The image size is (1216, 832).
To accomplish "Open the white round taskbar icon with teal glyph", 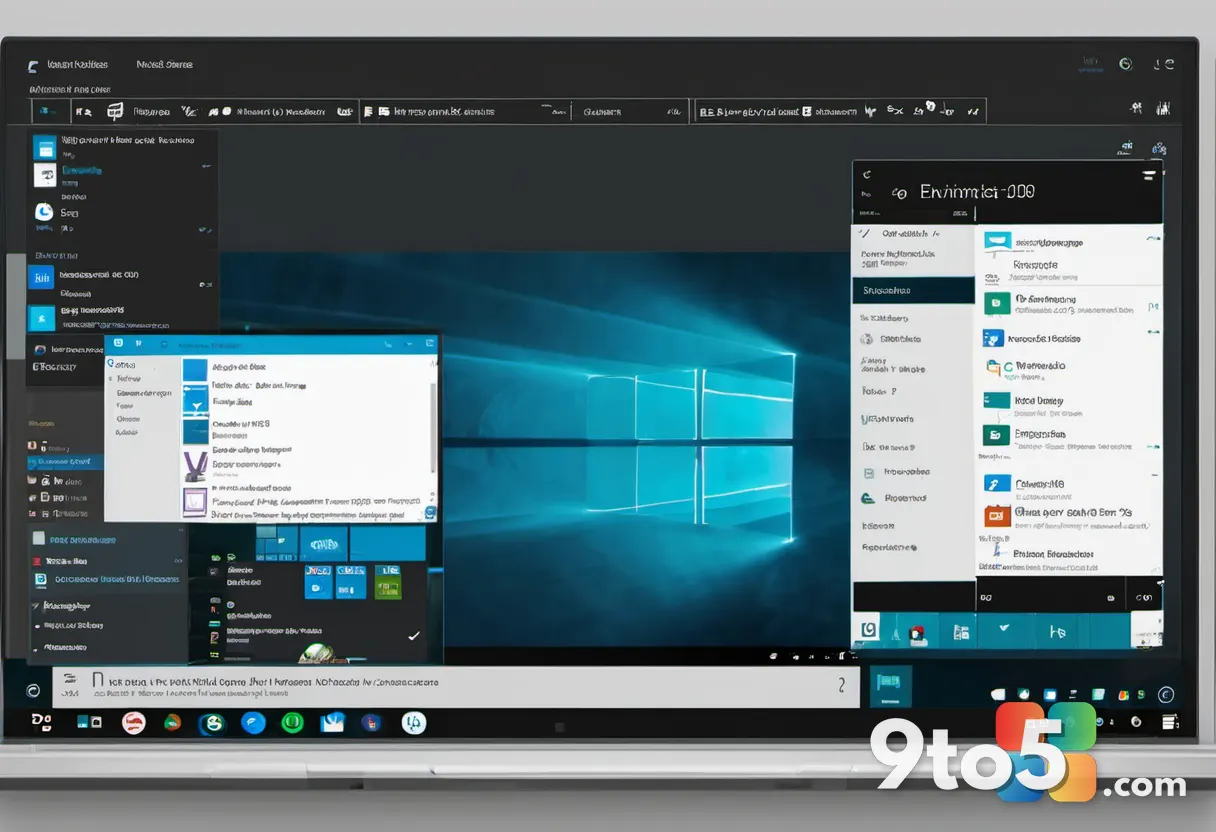I will pos(414,722).
